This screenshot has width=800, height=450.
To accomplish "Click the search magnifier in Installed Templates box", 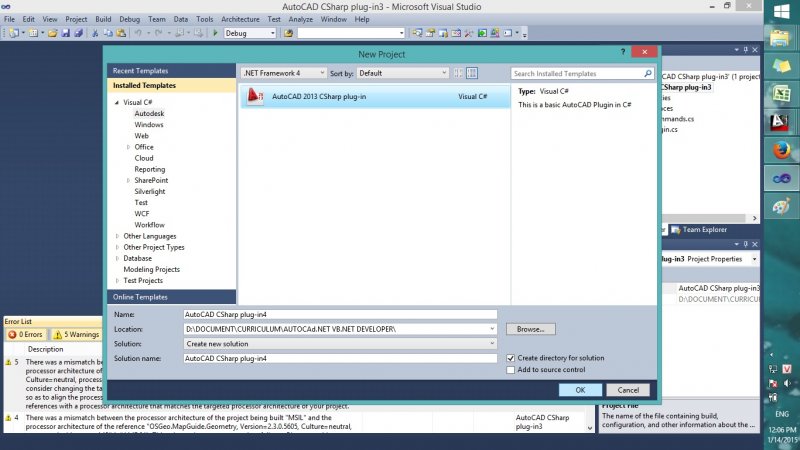I will coord(647,73).
